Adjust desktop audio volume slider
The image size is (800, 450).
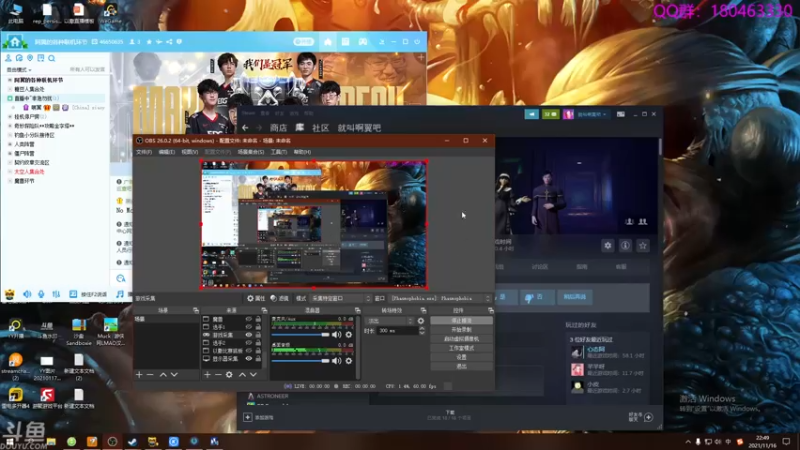pos(301,361)
